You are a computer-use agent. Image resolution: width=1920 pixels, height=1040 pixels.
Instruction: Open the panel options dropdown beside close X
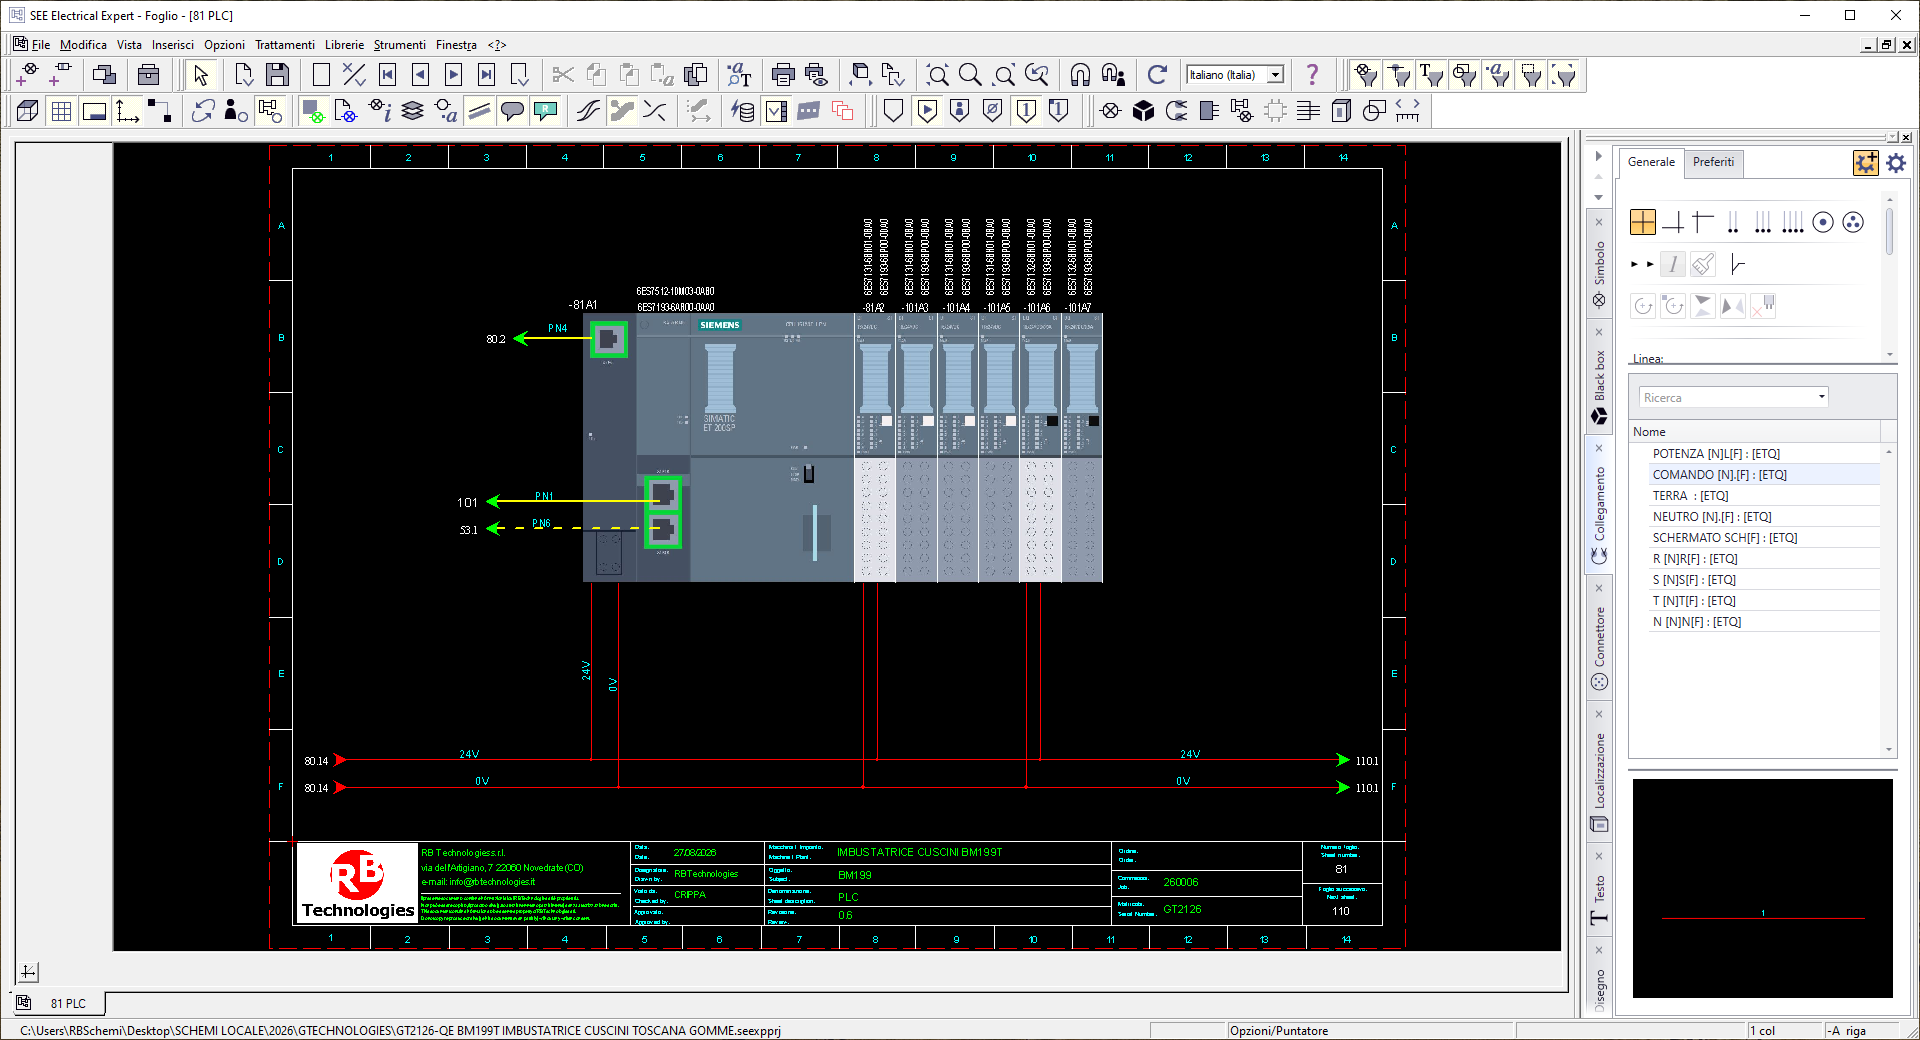[x=1892, y=137]
